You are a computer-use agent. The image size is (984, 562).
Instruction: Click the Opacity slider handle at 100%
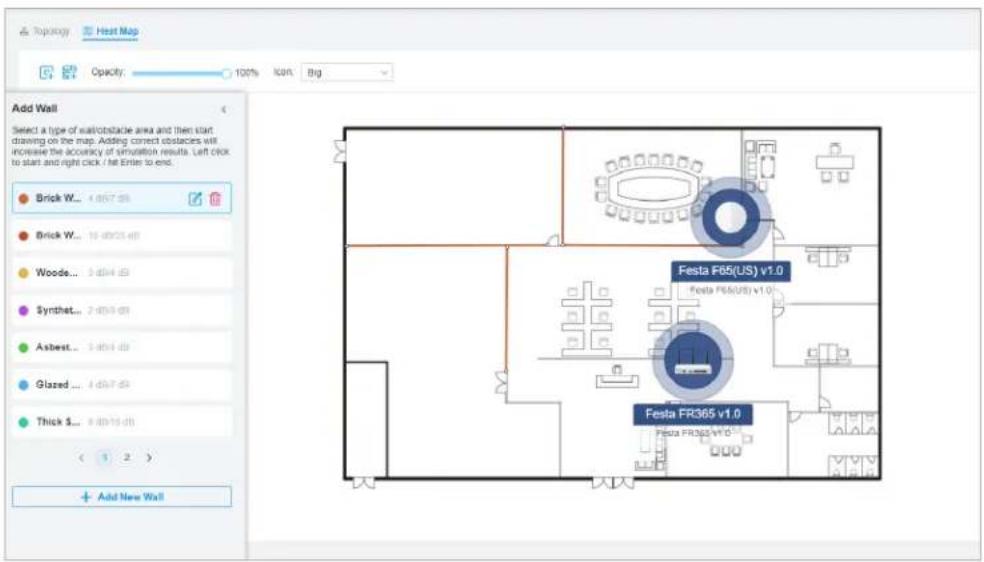click(226, 73)
